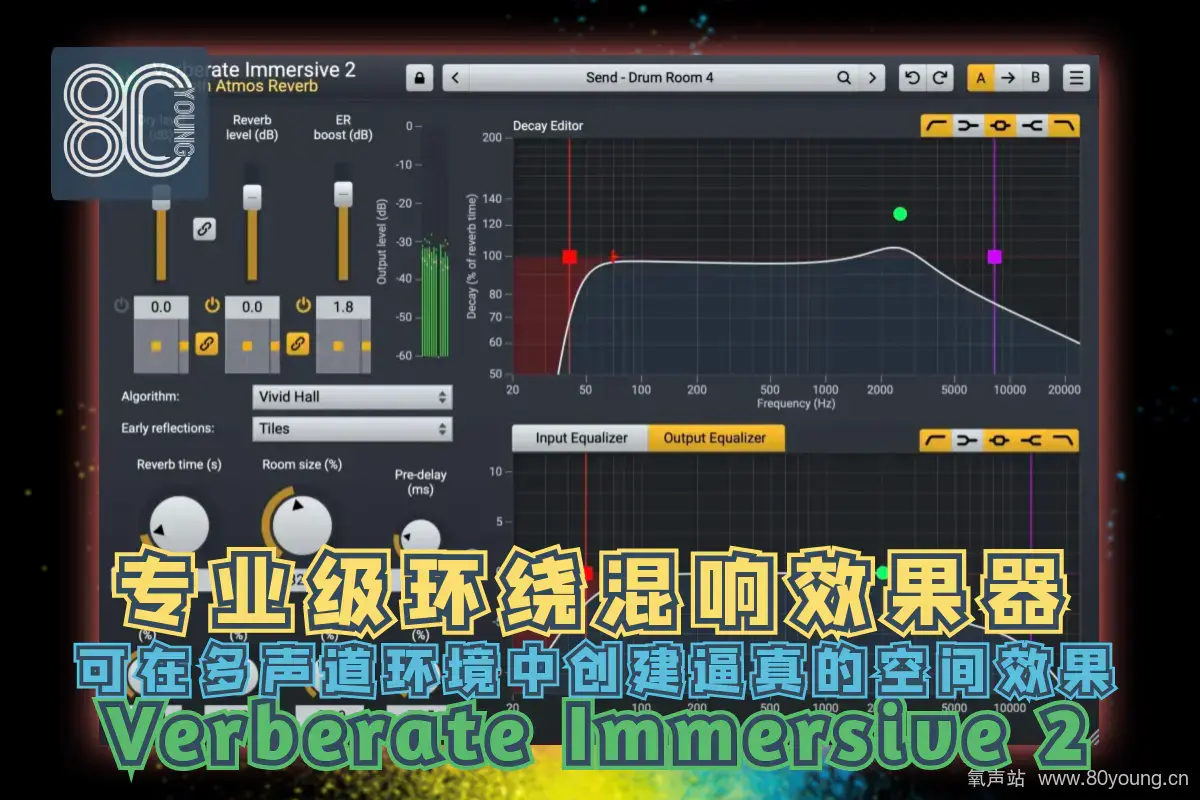Viewport: 1200px width, 800px height.
Task: Switch to Output Equalizer tab
Action: coord(716,438)
